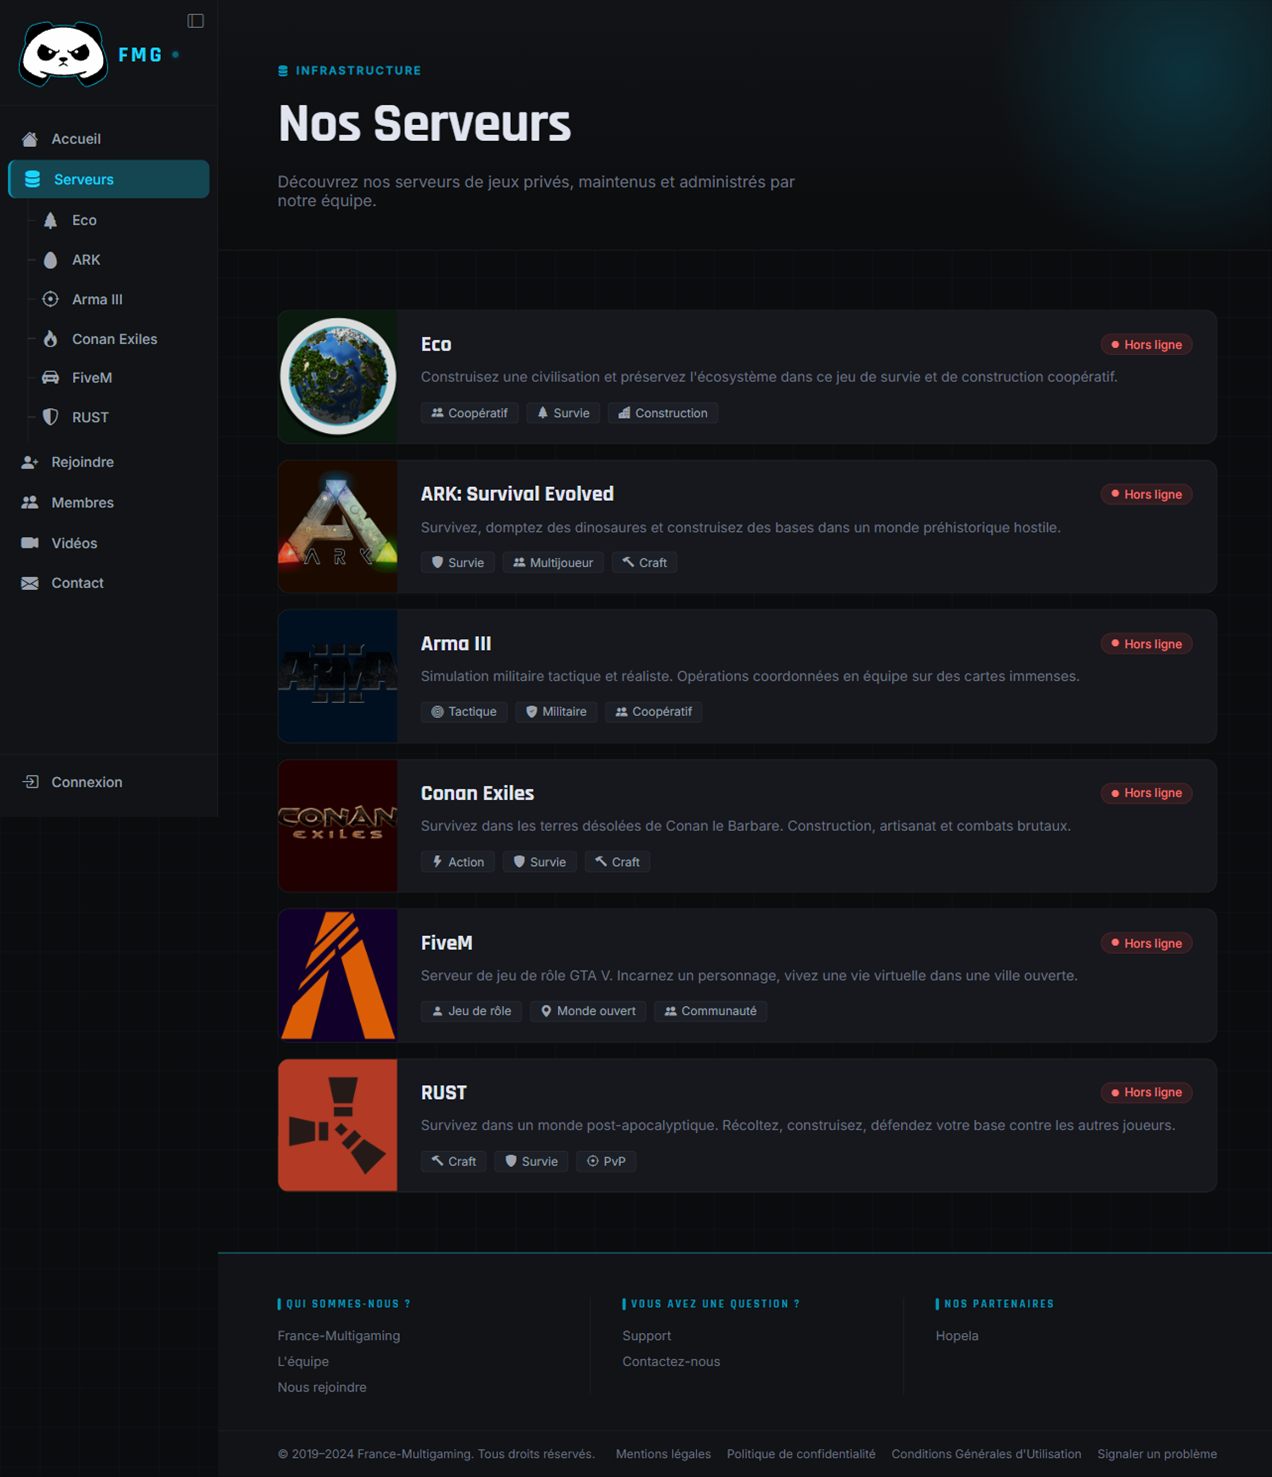Click the Connexion login arrow icon
This screenshot has height=1477, width=1272.
(31, 782)
